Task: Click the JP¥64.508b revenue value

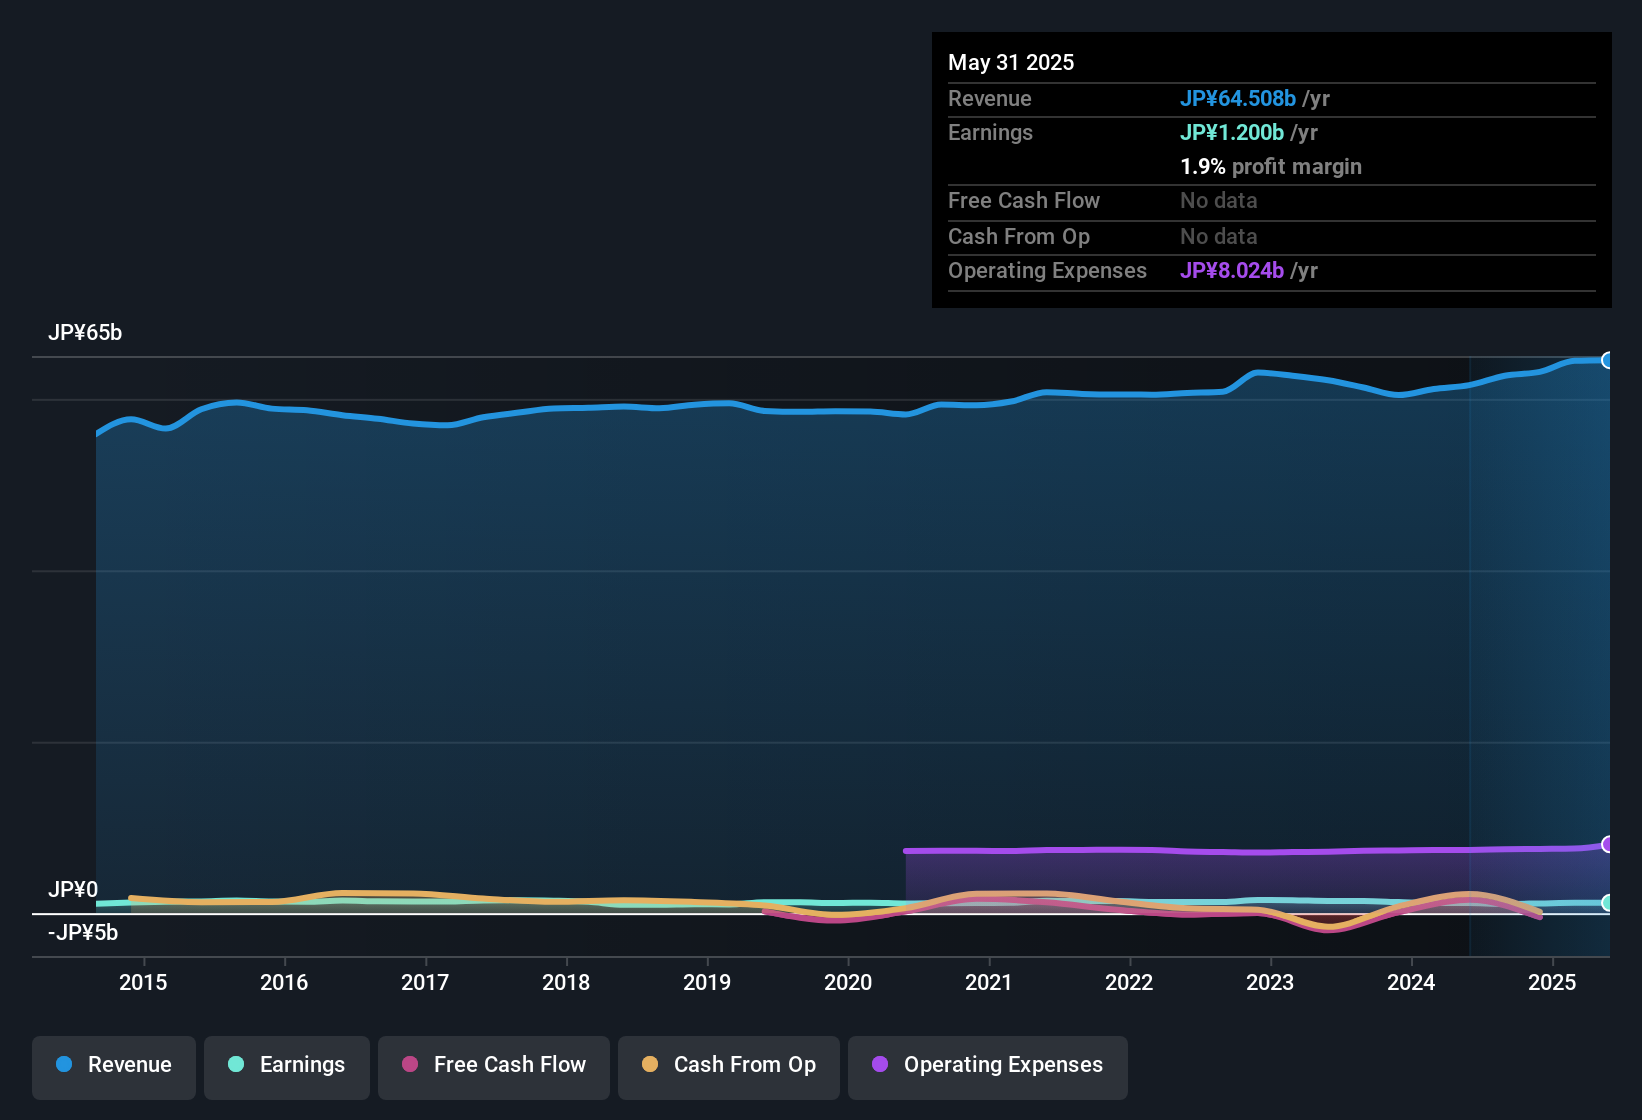Action: pyautogui.click(x=1238, y=98)
